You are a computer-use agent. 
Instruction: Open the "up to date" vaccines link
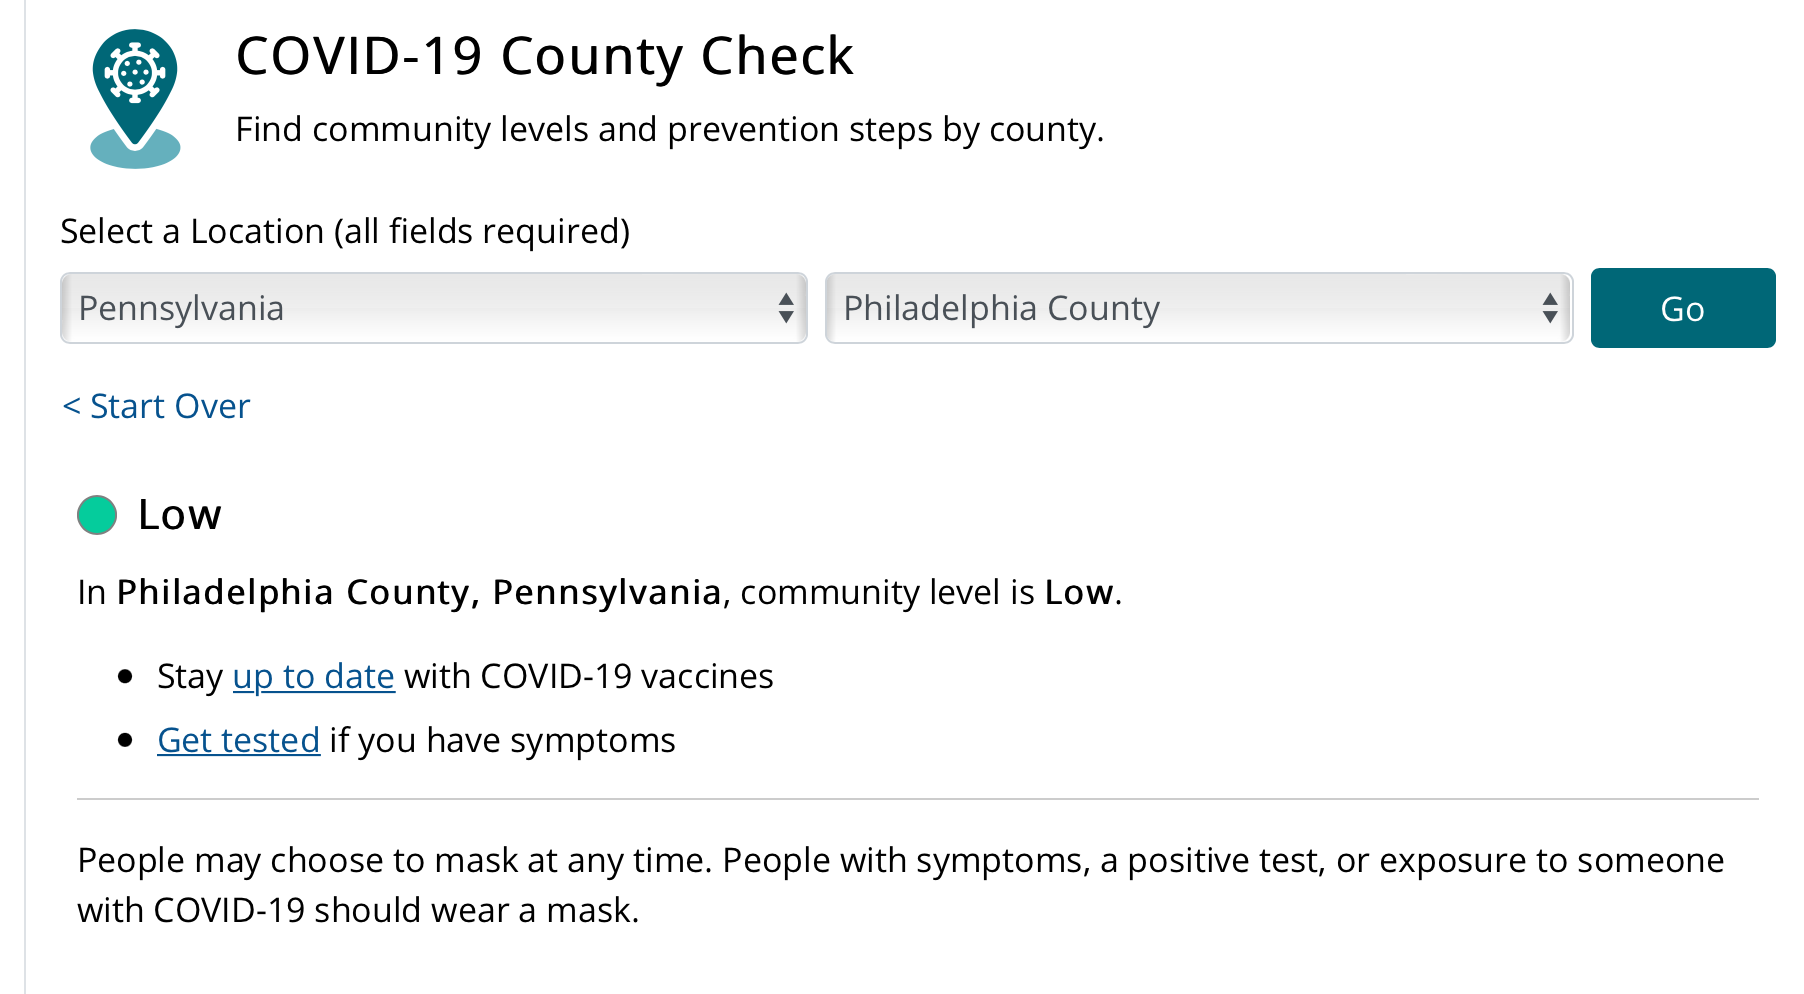pyautogui.click(x=313, y=677)
